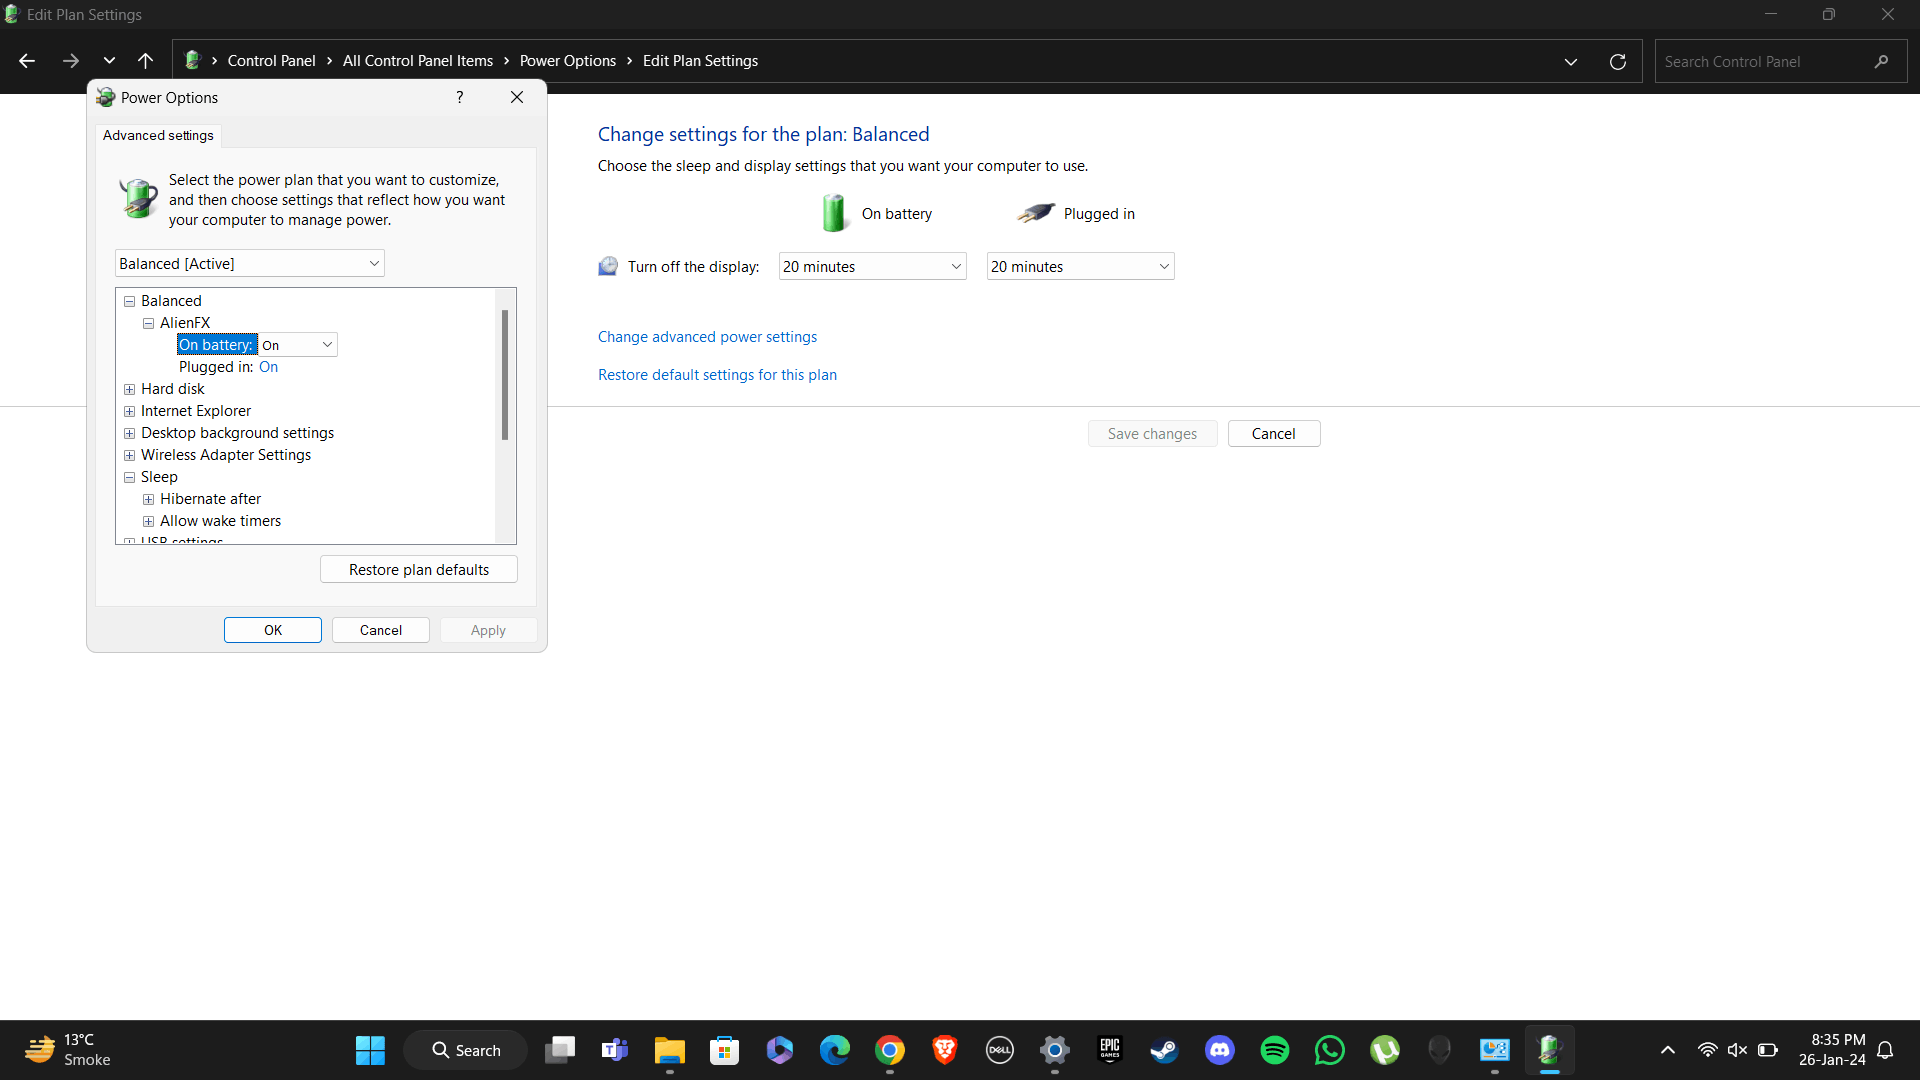This screenshot has height=1080, width=1920.
Task: Click Restore plan defaults button
Action: pos(418,569)
